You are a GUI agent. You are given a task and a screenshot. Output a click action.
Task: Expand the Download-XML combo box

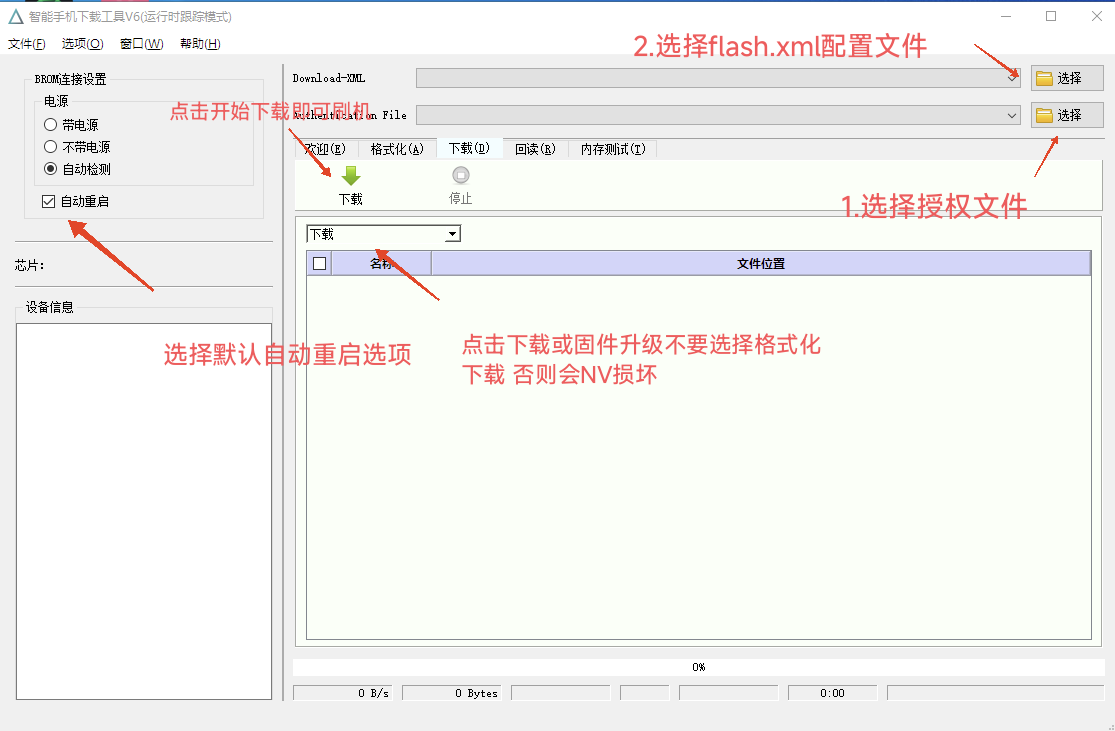pyautogui.click(x=1012, y=78)
